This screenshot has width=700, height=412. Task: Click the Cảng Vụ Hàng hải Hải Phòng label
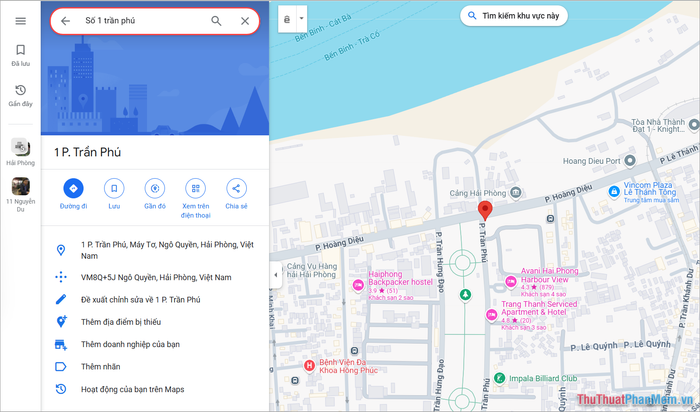(312, 271)
